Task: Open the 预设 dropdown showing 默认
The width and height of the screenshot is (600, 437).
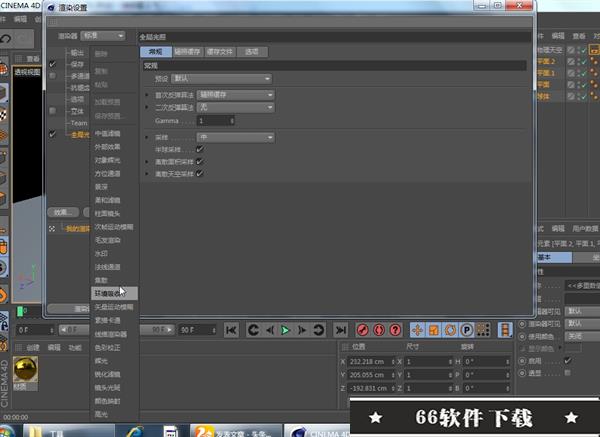Action: [x=222, y=78]
